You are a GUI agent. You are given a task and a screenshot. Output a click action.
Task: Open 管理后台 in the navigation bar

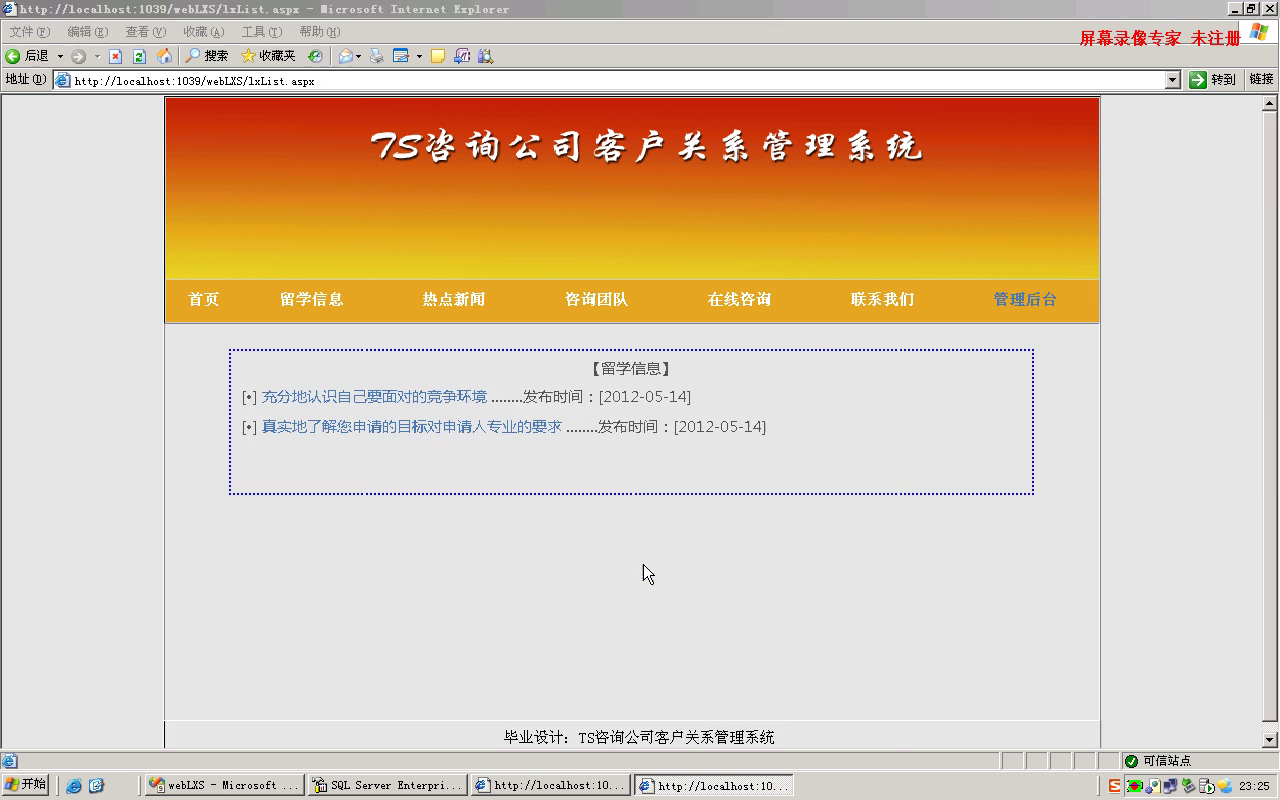click(1025, 299)
